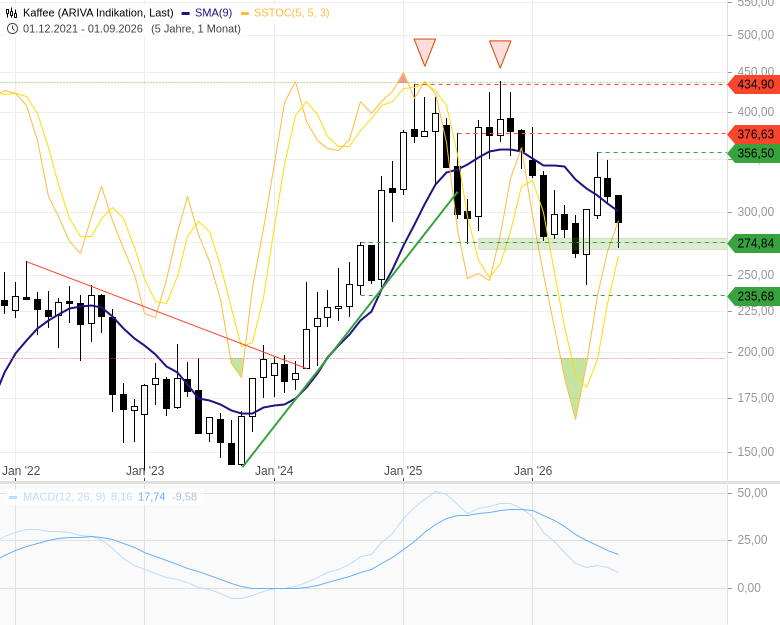Click the left red down-triangle signal marker
The image size is (780, 625).
click(x=425, y=52)
